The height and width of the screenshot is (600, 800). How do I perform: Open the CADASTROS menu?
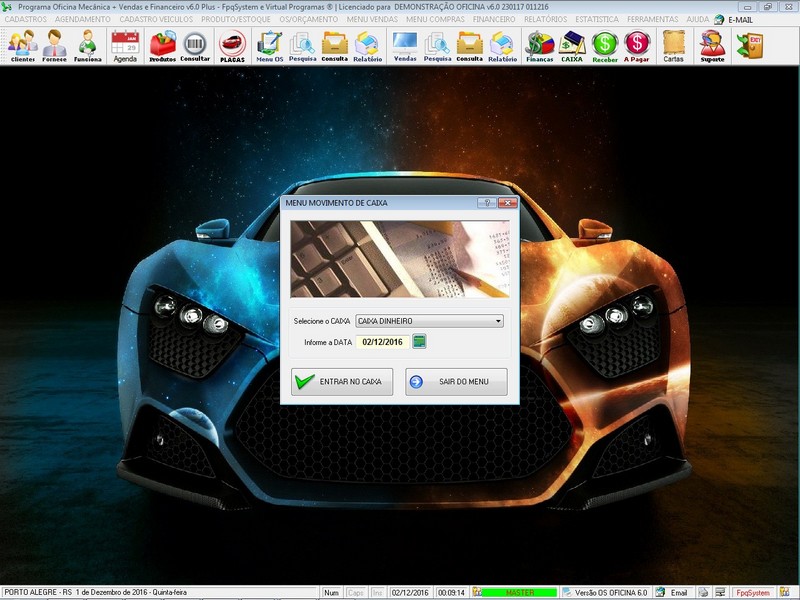click(26, 19)
